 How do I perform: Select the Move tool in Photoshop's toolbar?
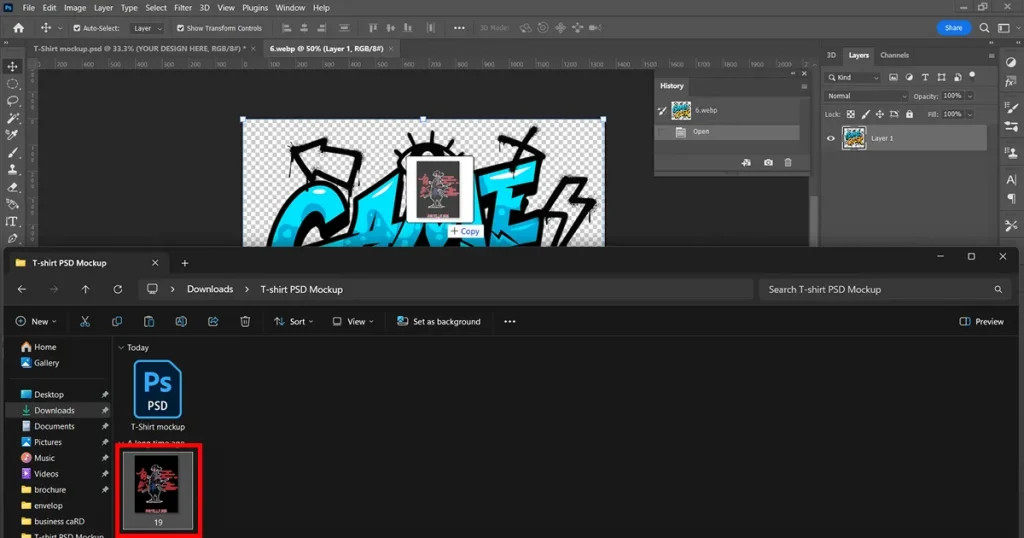(x=12, y=67)
